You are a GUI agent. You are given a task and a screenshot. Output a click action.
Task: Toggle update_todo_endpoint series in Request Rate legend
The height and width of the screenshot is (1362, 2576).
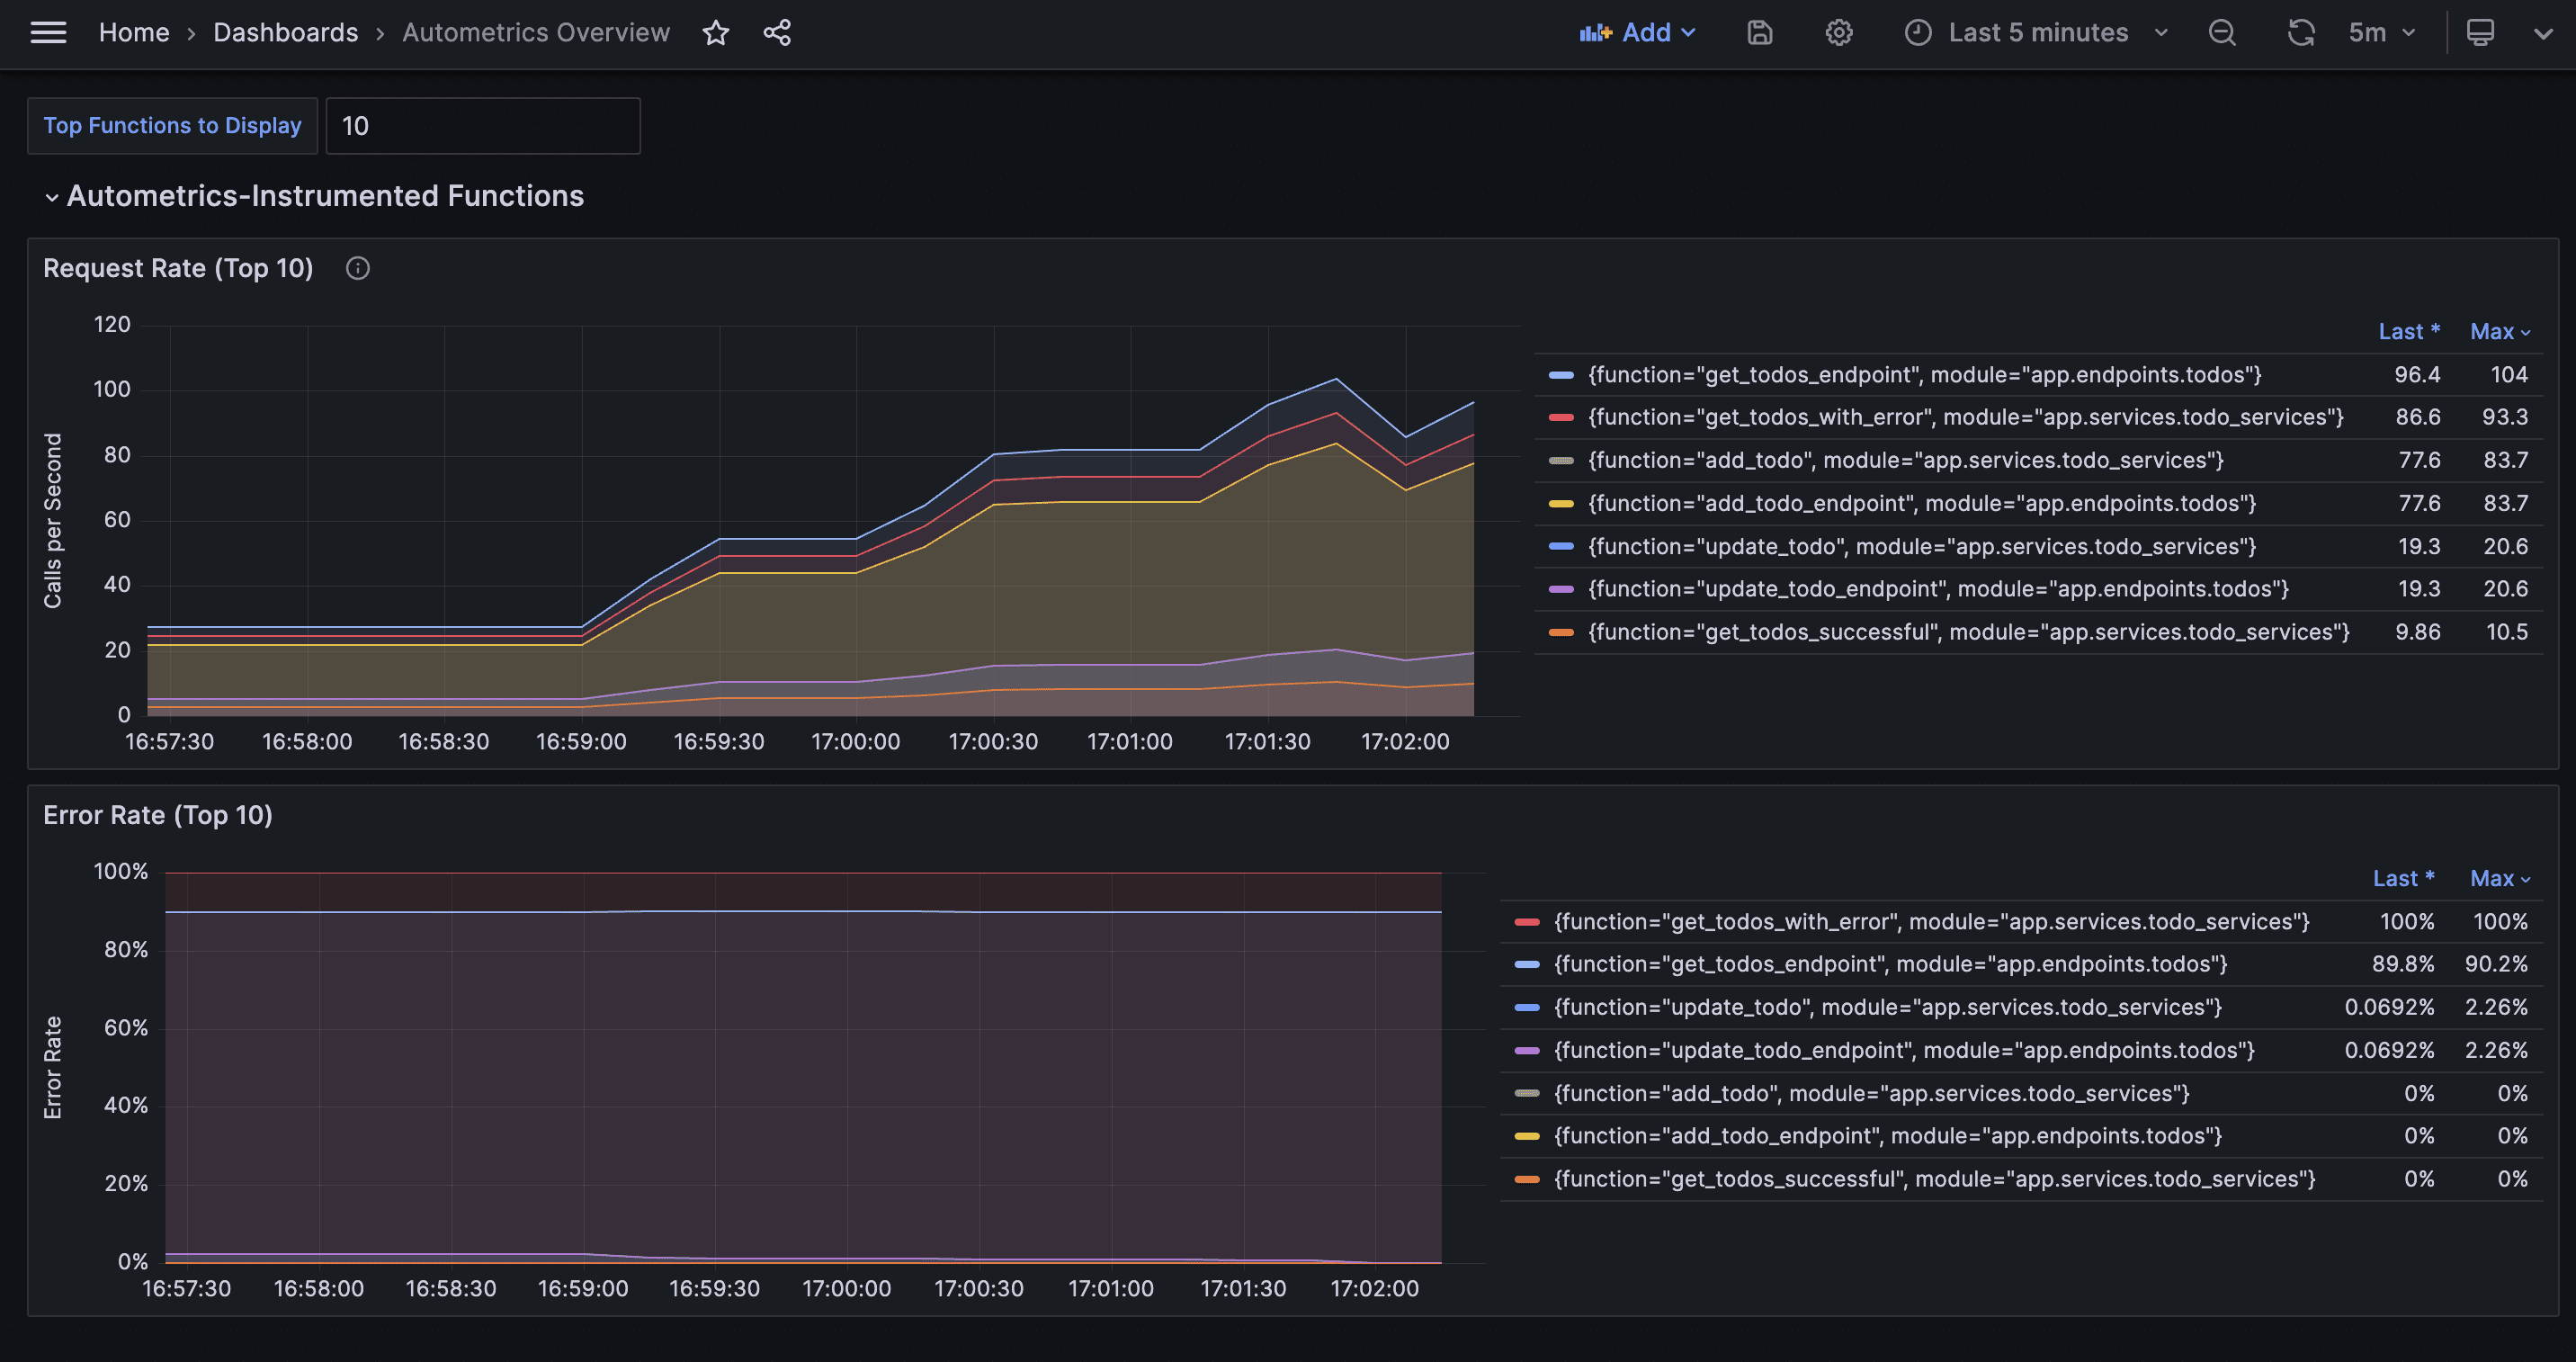click(x=1939, y=589)
